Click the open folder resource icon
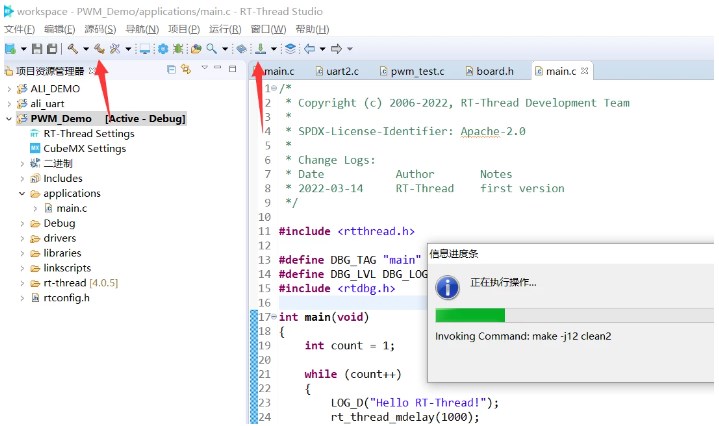The image size is (719, 426). [x=196, y=49]
